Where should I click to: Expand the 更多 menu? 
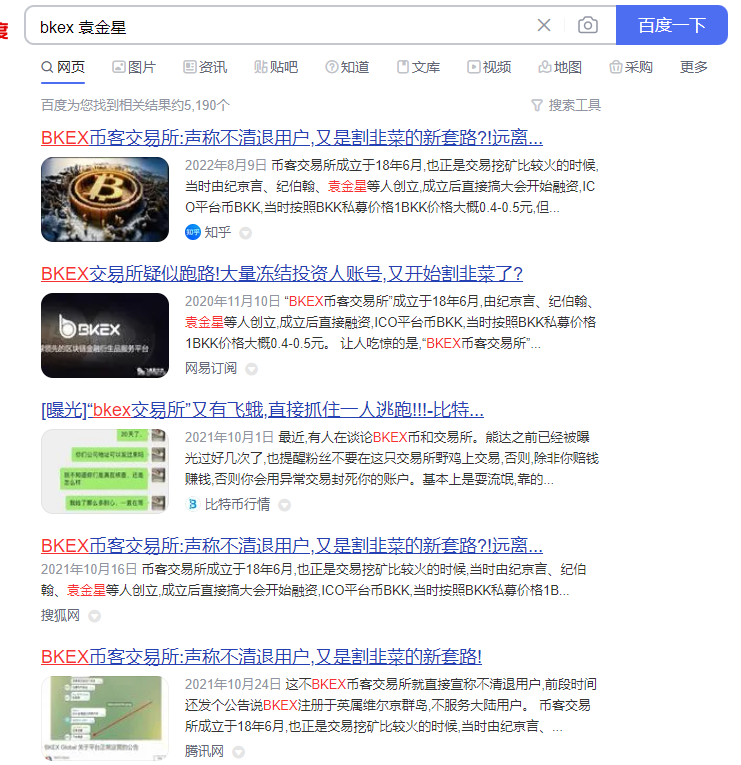pos(694,67)
